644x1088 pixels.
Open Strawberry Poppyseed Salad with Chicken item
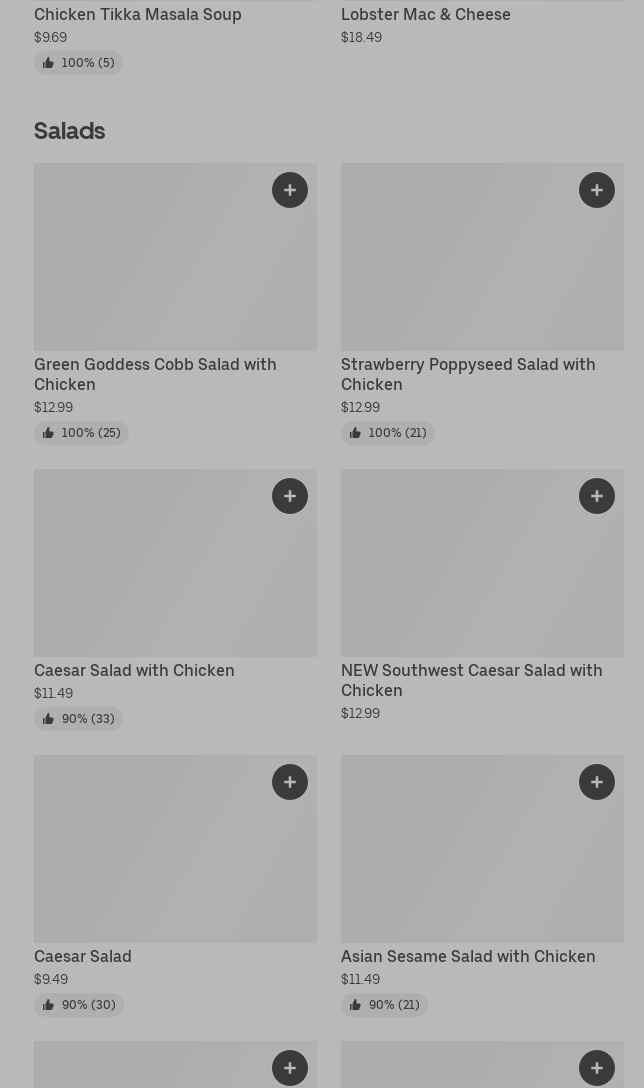[468, 374]
